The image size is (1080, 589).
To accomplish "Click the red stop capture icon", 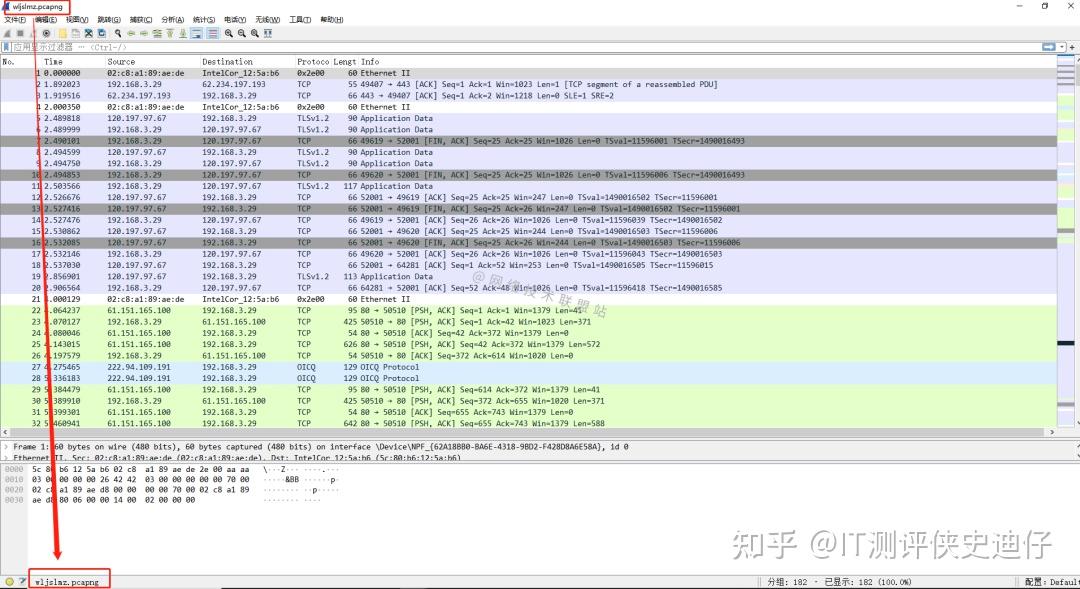I will coord(21,32).
